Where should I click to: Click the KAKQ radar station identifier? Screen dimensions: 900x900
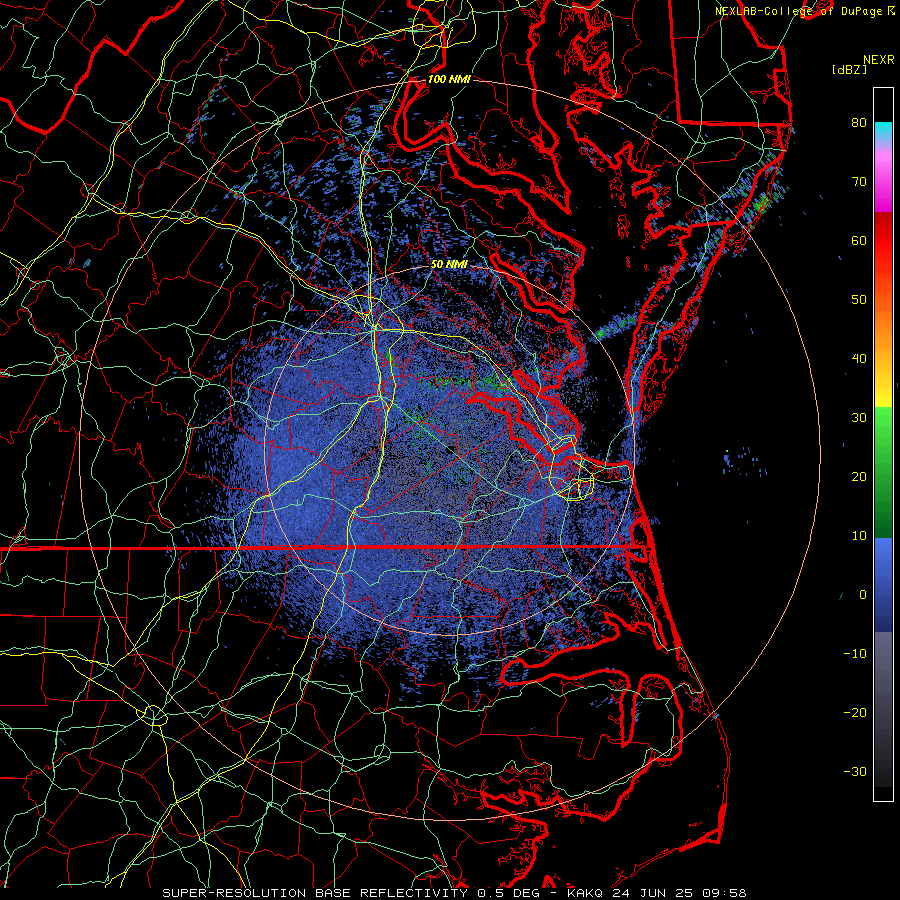click(587, 893)
